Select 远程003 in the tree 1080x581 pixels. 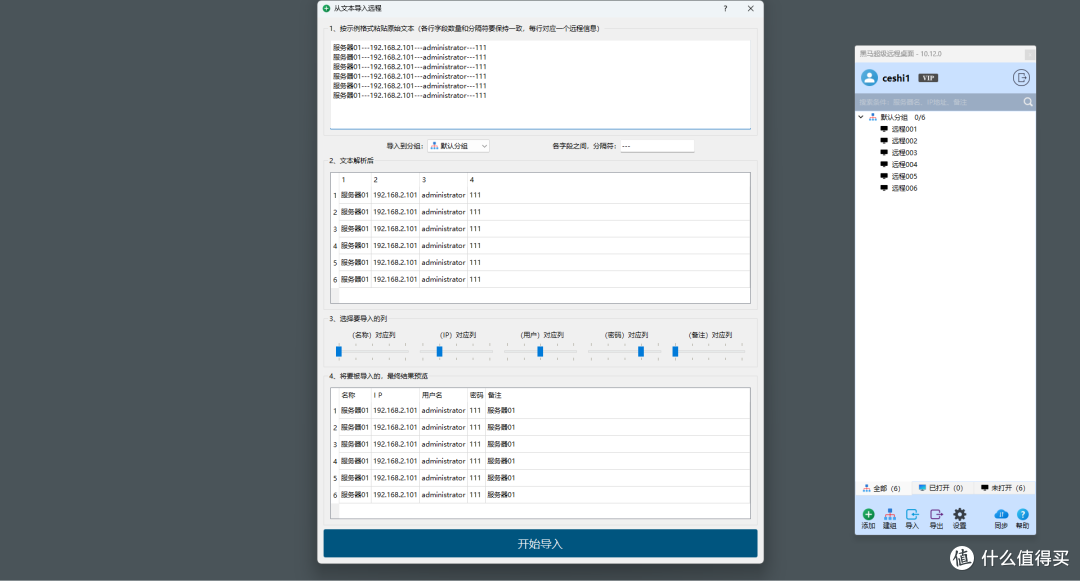(904, 153)
